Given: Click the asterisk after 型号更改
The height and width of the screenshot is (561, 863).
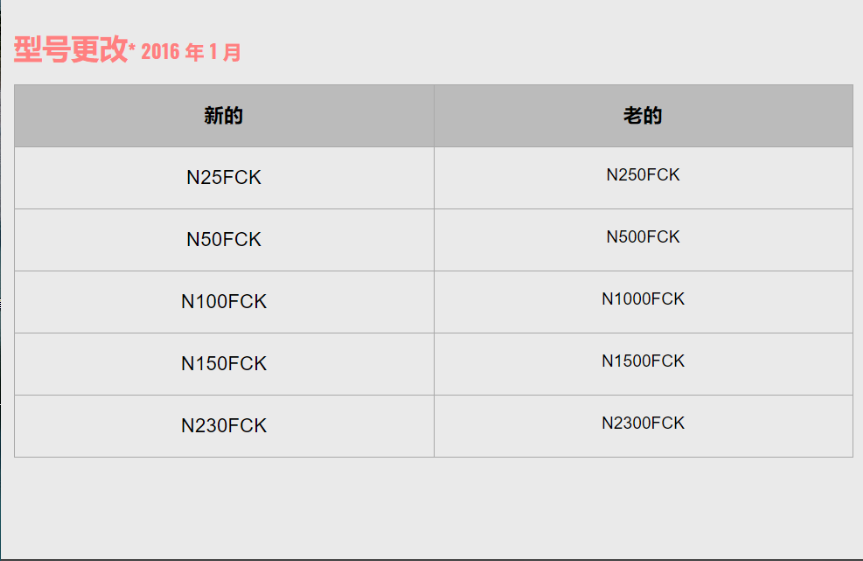Looking at the screenshot, I should click(132, 46).
